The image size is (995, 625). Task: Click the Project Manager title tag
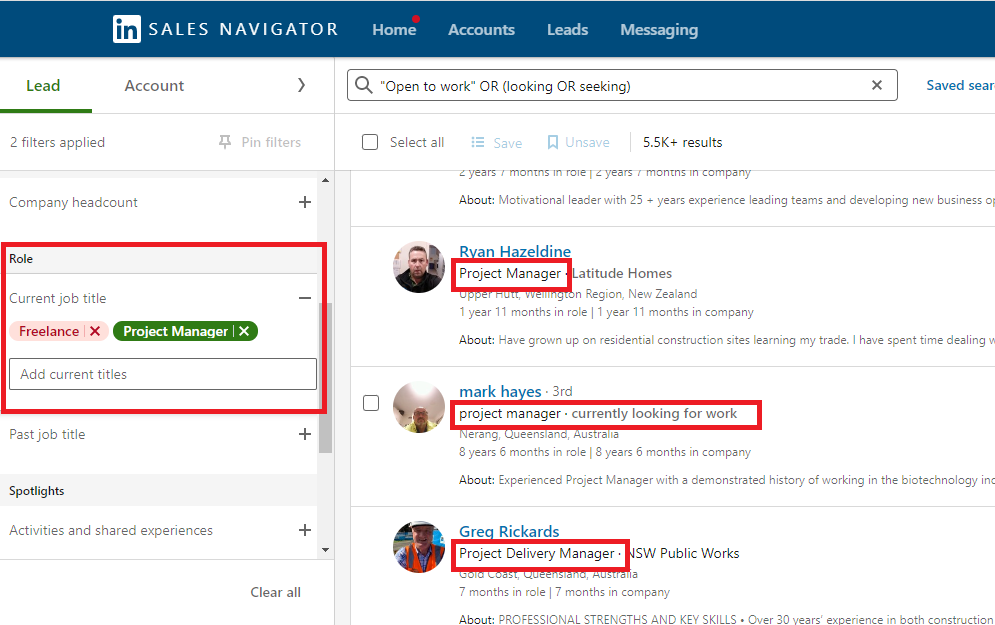click(x=175, y=331)
